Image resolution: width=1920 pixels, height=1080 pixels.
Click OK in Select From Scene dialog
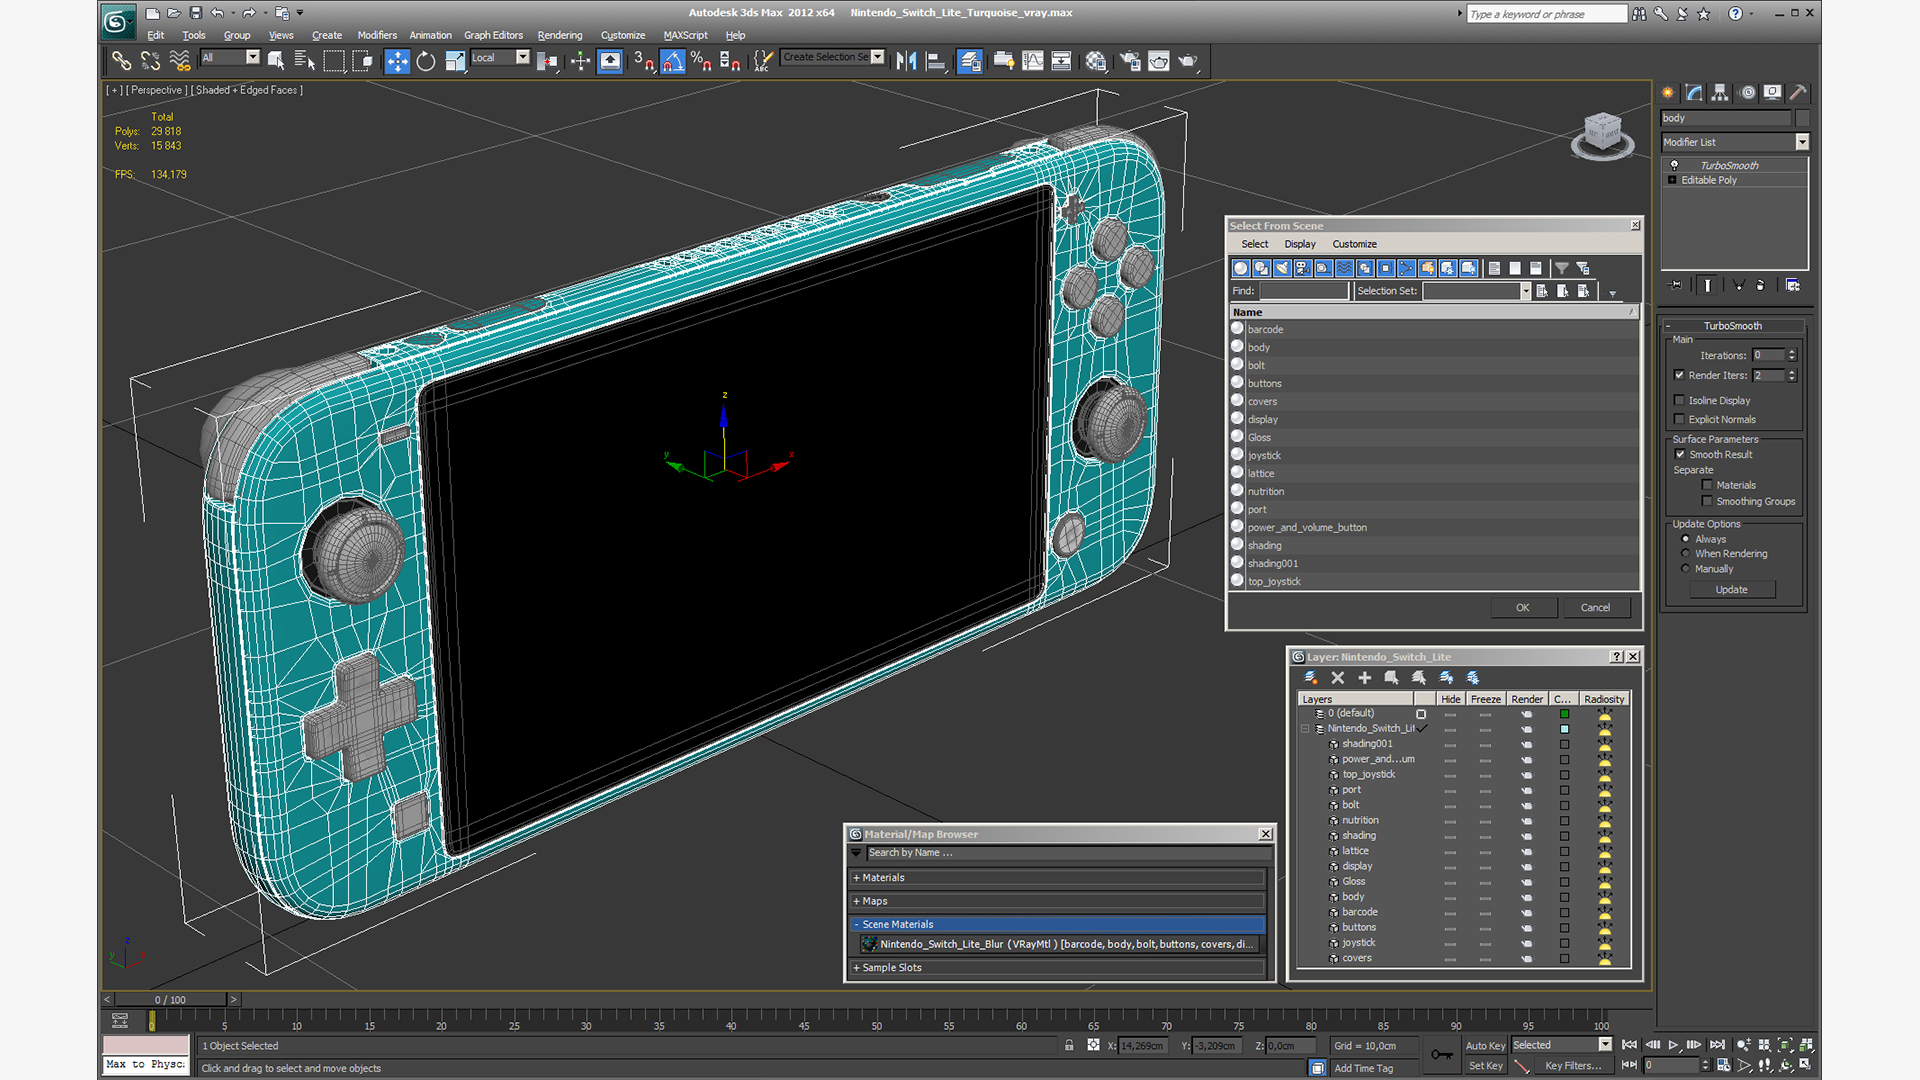point(1522,608)
